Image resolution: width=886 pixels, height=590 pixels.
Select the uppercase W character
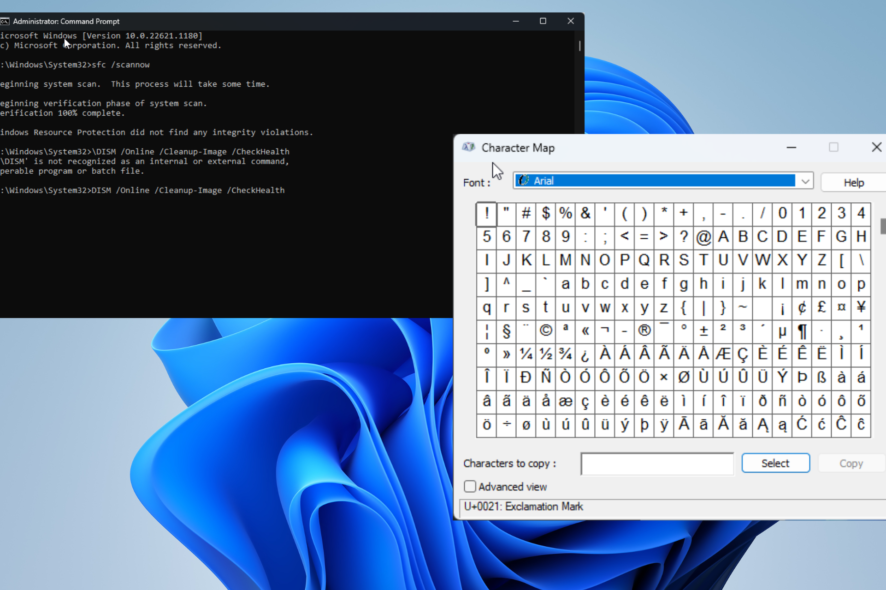point(762,261)
